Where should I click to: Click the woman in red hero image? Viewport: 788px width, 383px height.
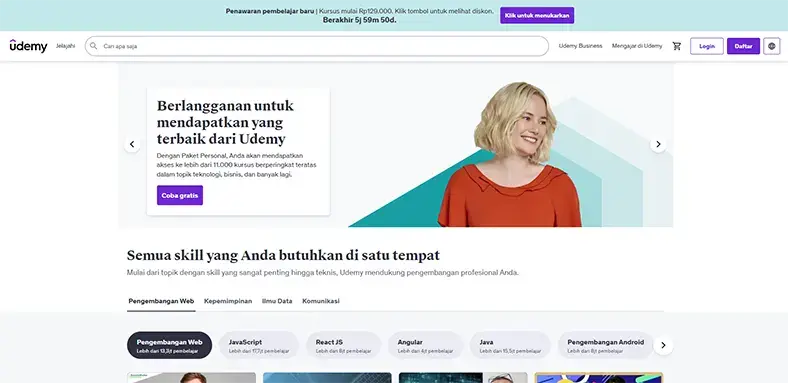pos(510,155)
